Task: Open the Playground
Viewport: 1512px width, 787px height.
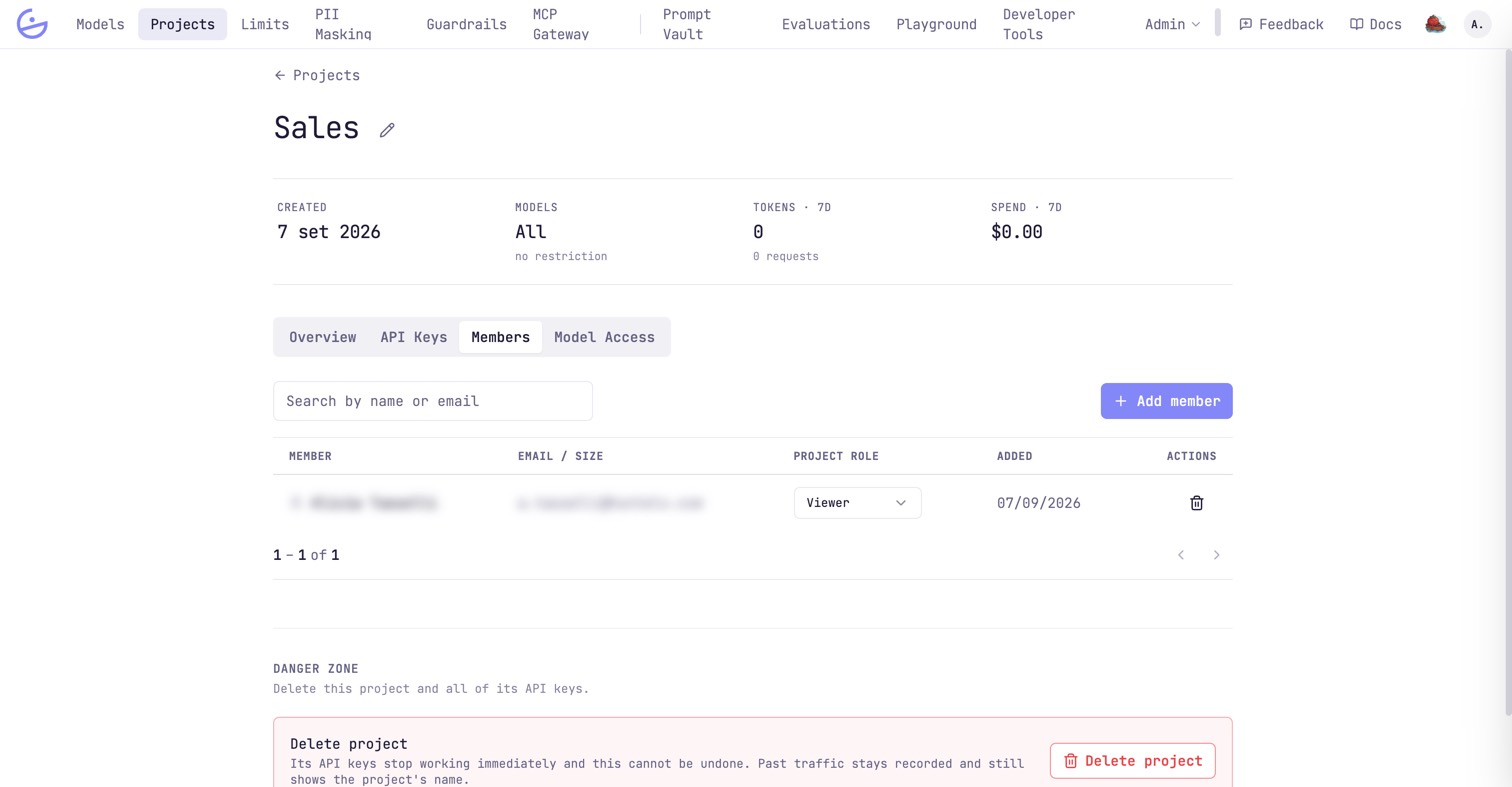Action: click(x=936, y=24)
